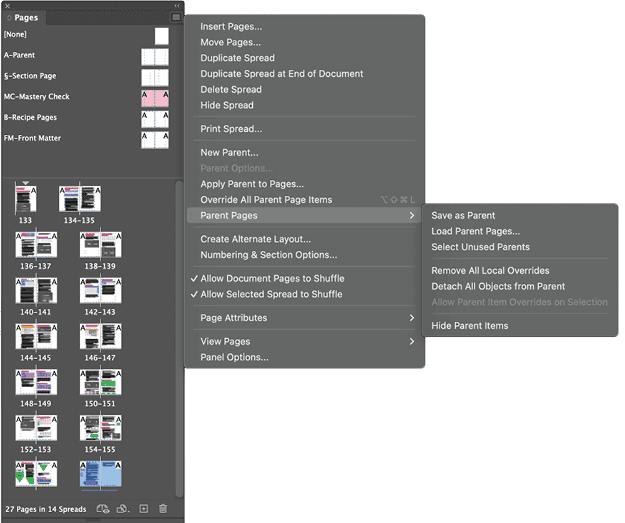Uncheck Allow Document Pages to Shuffle
The image size is (625, 523).
tap(272, 278)
